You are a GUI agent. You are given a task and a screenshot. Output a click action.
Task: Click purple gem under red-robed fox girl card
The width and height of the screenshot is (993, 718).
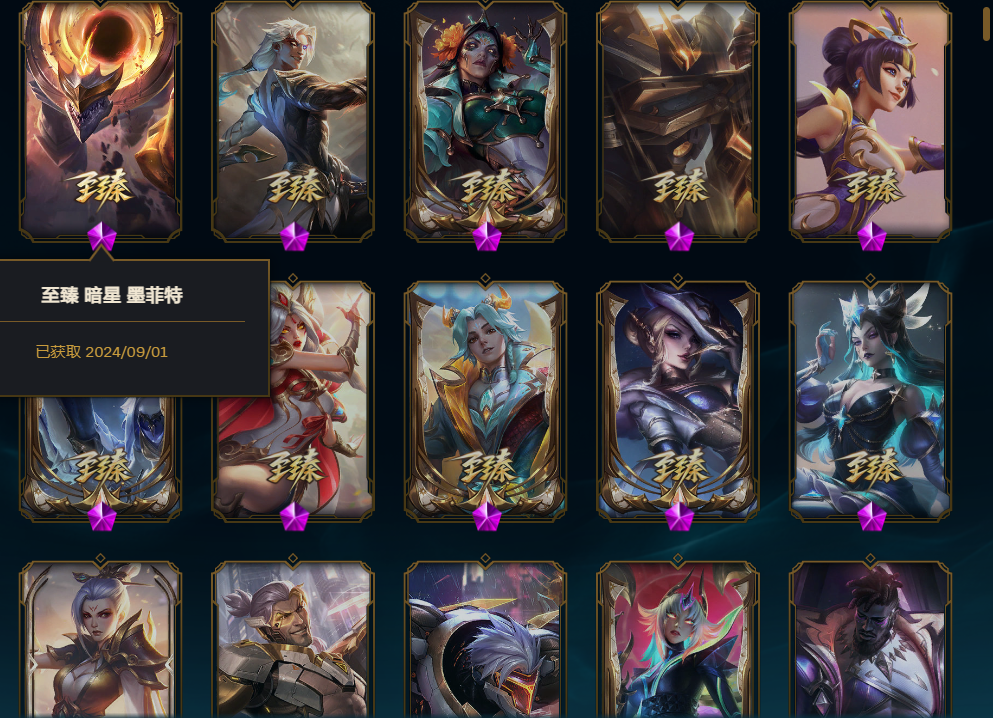click(294, 517)
